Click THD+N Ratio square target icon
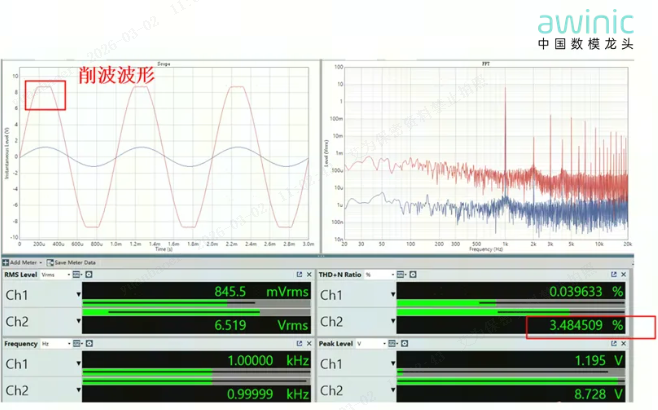658x410 pixels. 413,275
